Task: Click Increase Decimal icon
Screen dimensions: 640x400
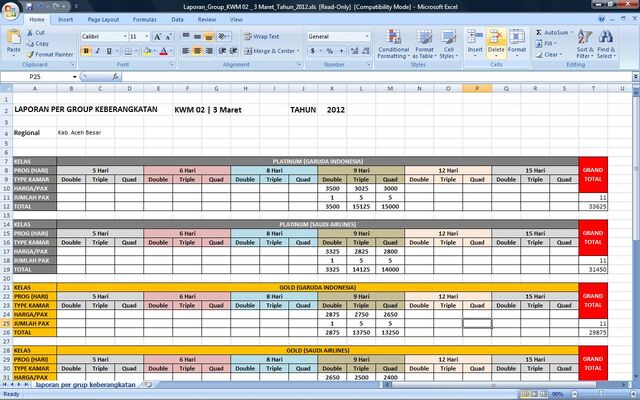Action: click(354, 51)
